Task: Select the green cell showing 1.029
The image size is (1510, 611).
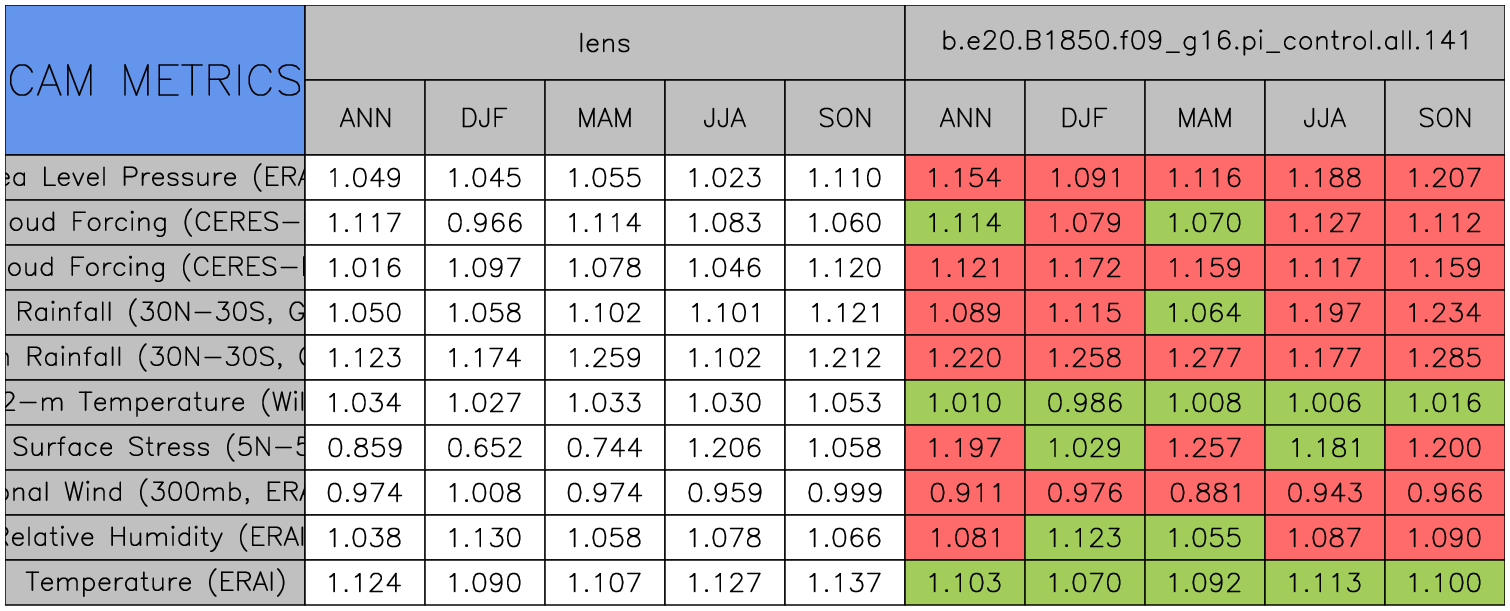Action: (1085, 448)
